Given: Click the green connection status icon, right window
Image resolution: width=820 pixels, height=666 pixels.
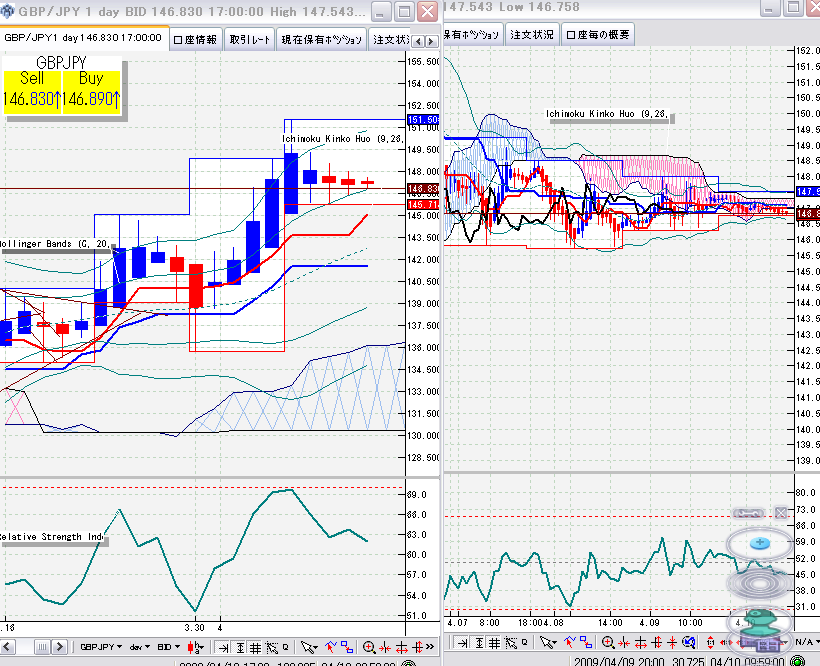Looking at the screenshot, I should coord(798,661).
